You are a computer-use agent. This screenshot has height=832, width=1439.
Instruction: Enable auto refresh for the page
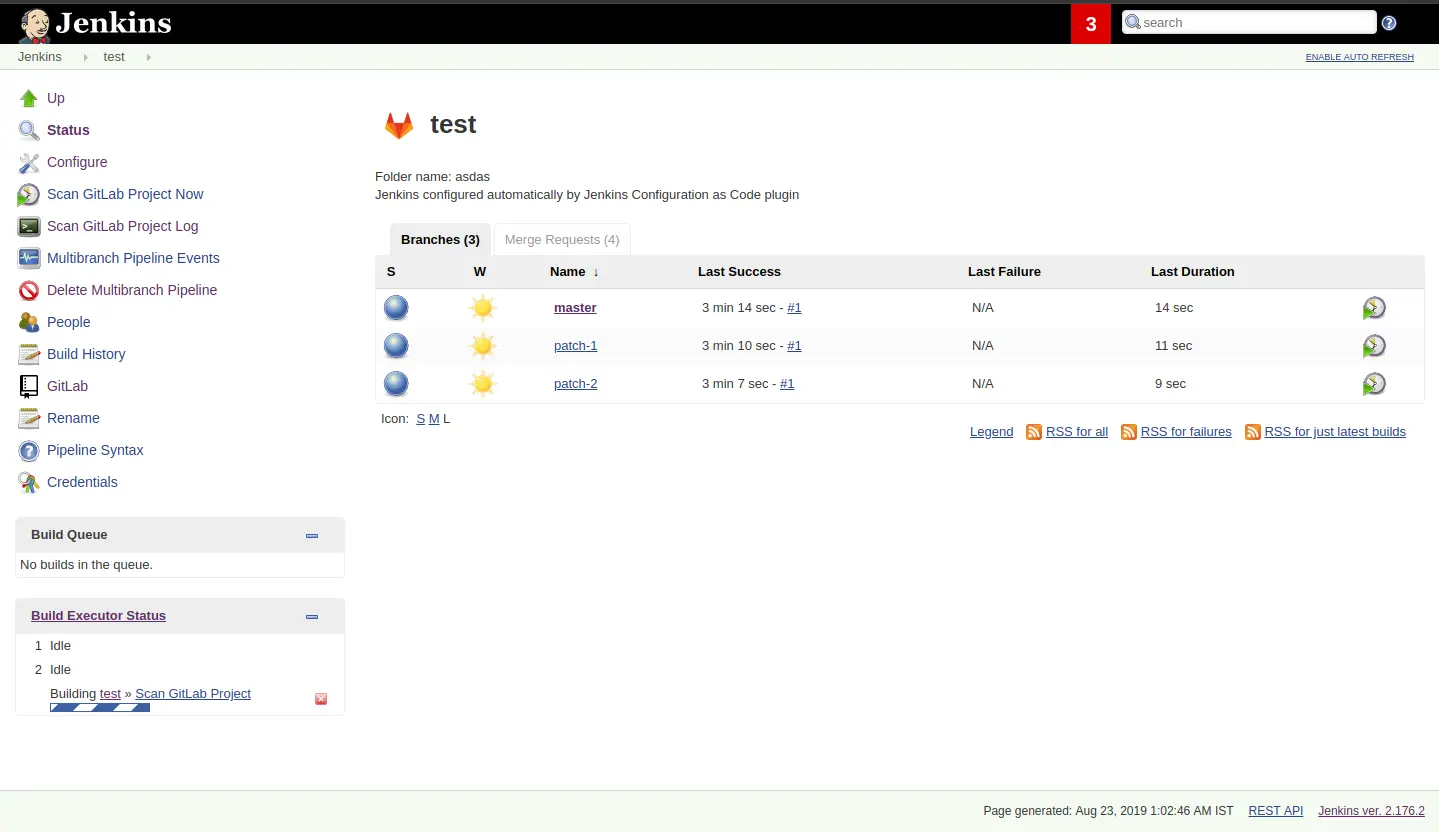[x=1358, y=57]
